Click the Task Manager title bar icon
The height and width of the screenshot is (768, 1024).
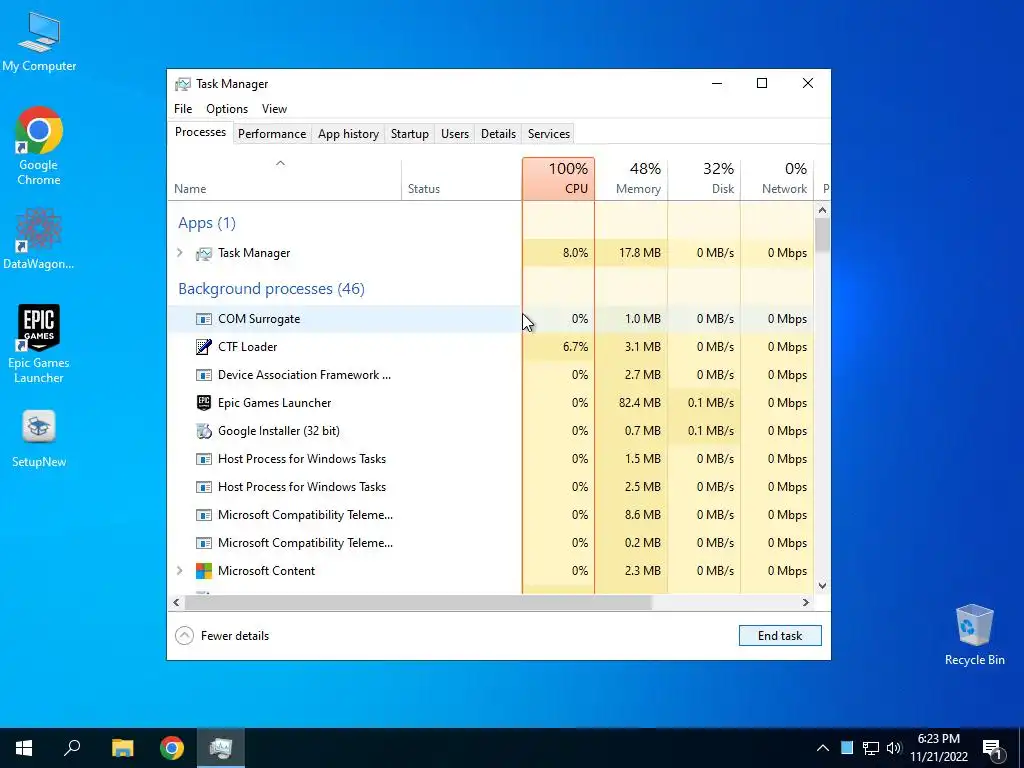(183, 84)
